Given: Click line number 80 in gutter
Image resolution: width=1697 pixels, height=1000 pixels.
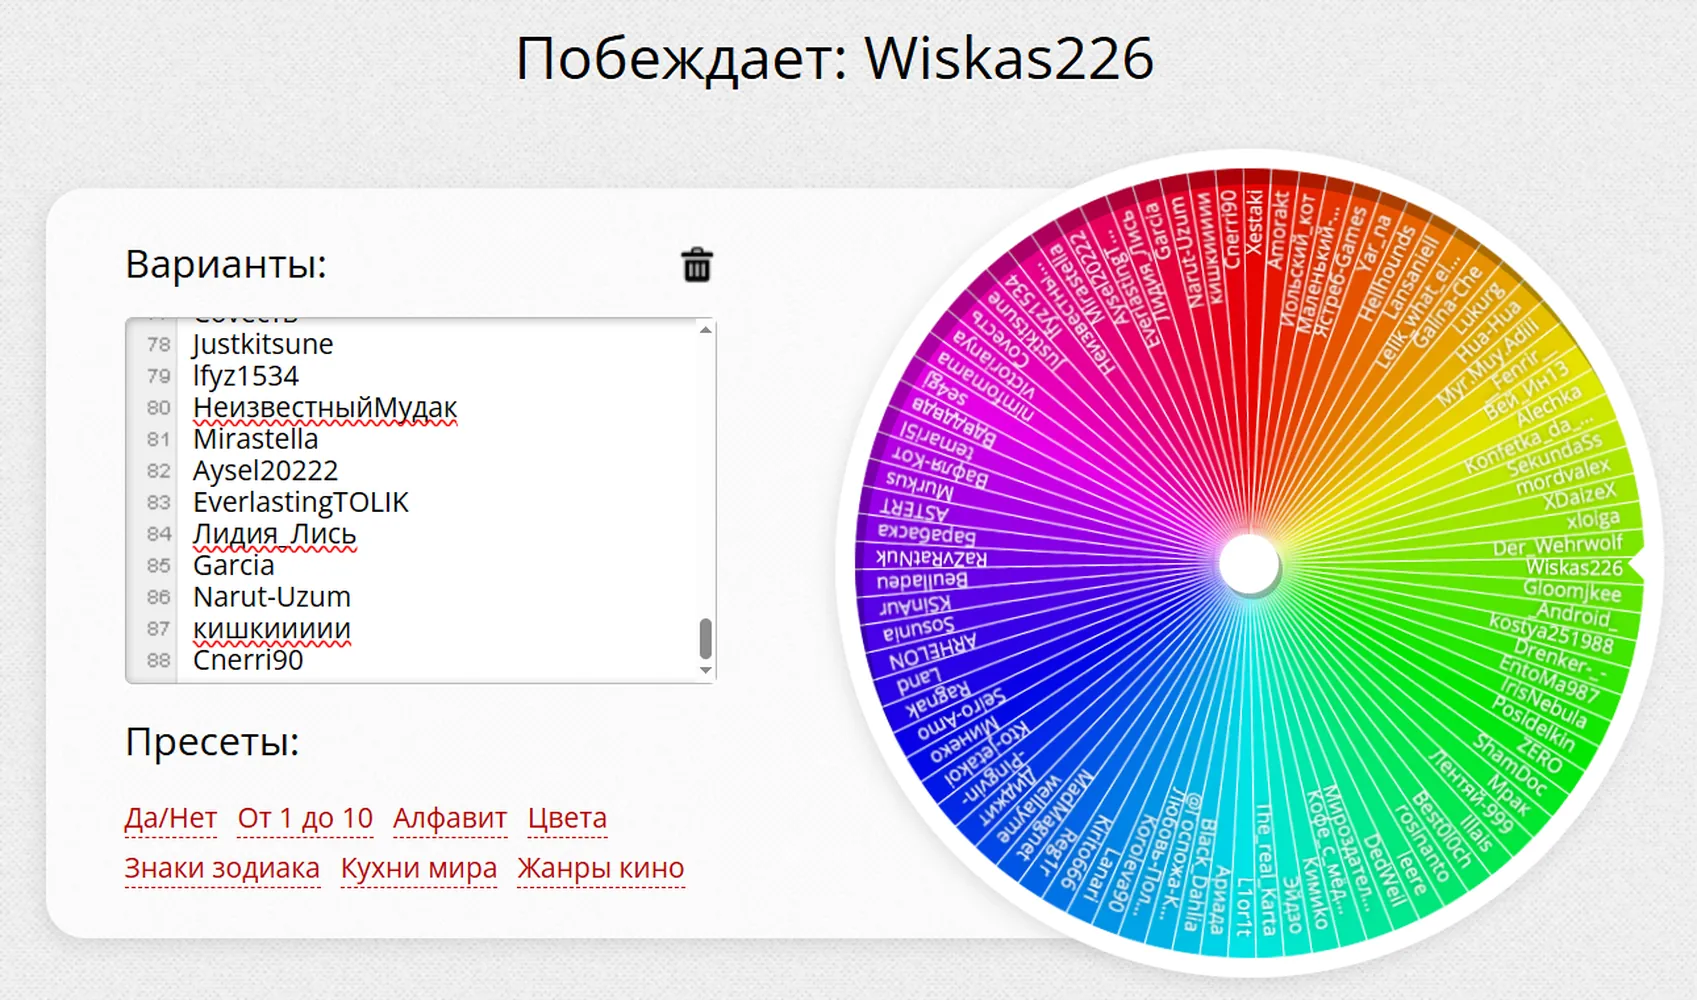Looking at the screenshot, I should (158, 408).
